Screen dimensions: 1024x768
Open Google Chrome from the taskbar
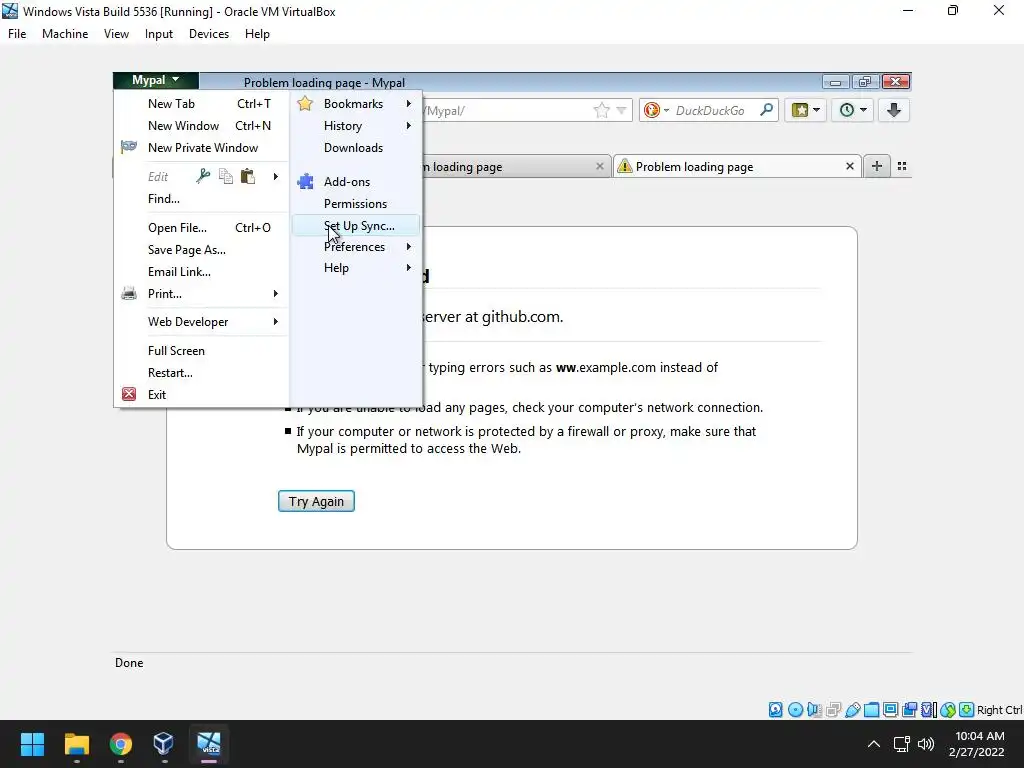tap(120, 744)
